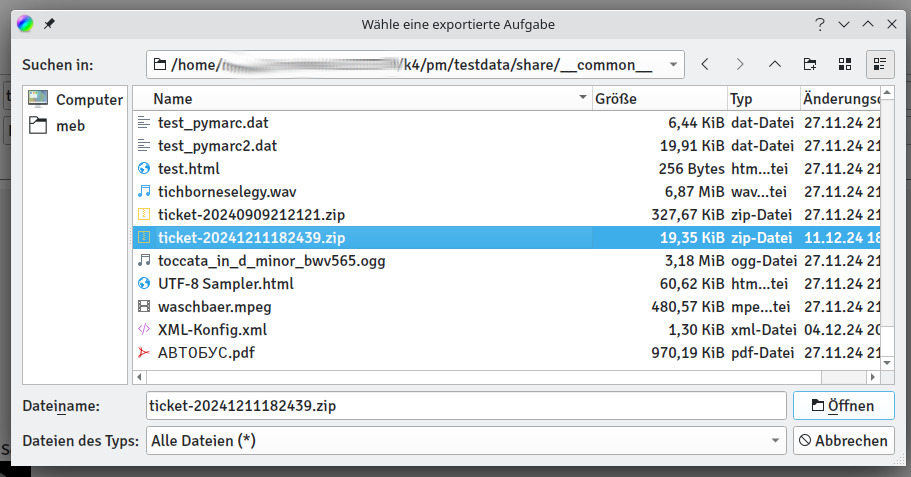Select file name toccata_in_d_minor_bwv565.ogg

272,260
